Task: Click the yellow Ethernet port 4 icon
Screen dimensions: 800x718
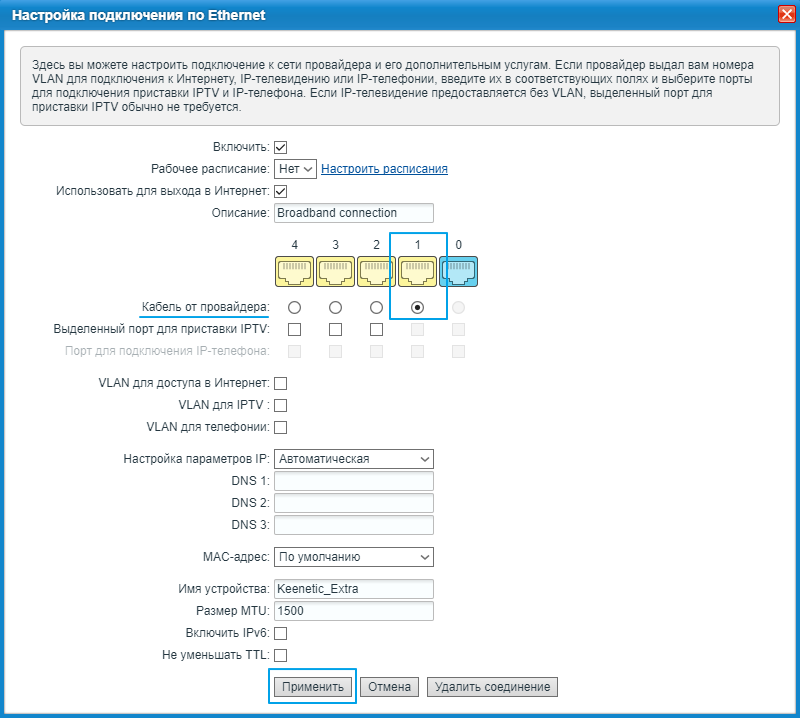Action: coord(294,271)
